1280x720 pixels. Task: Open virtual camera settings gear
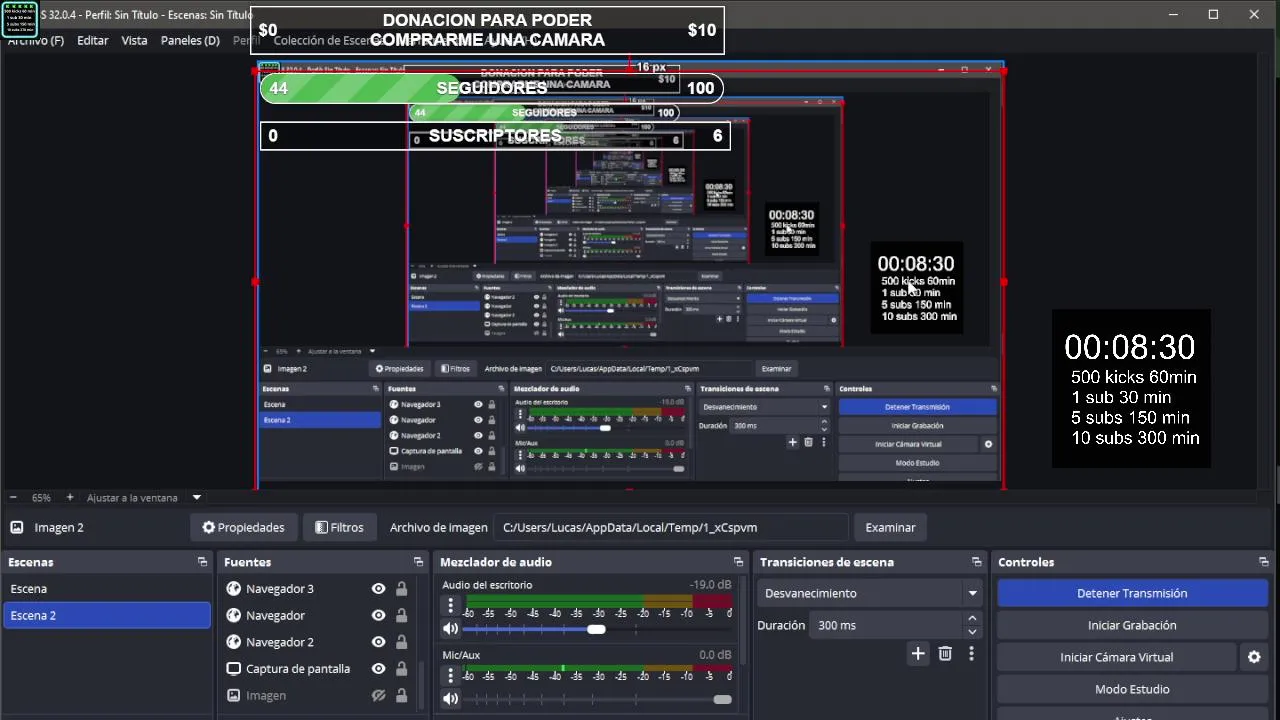[x=1254, y=657]
